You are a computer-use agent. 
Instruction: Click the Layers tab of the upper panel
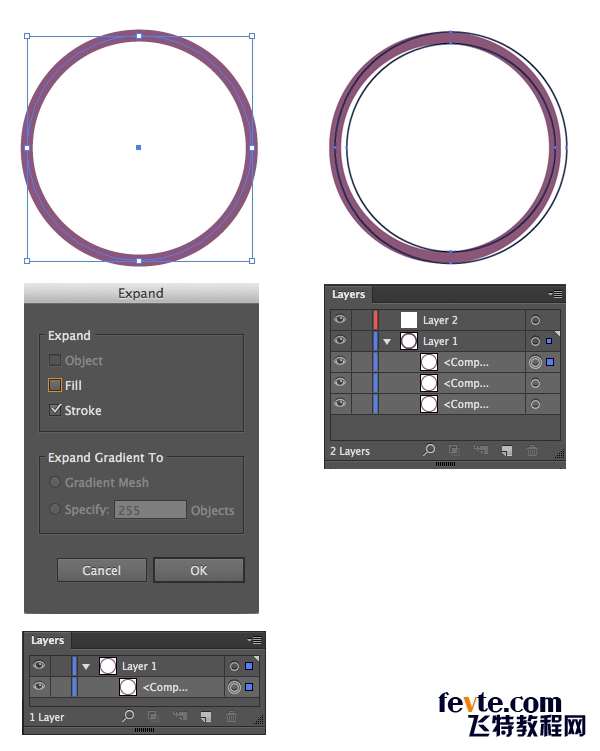coord(349,295)
